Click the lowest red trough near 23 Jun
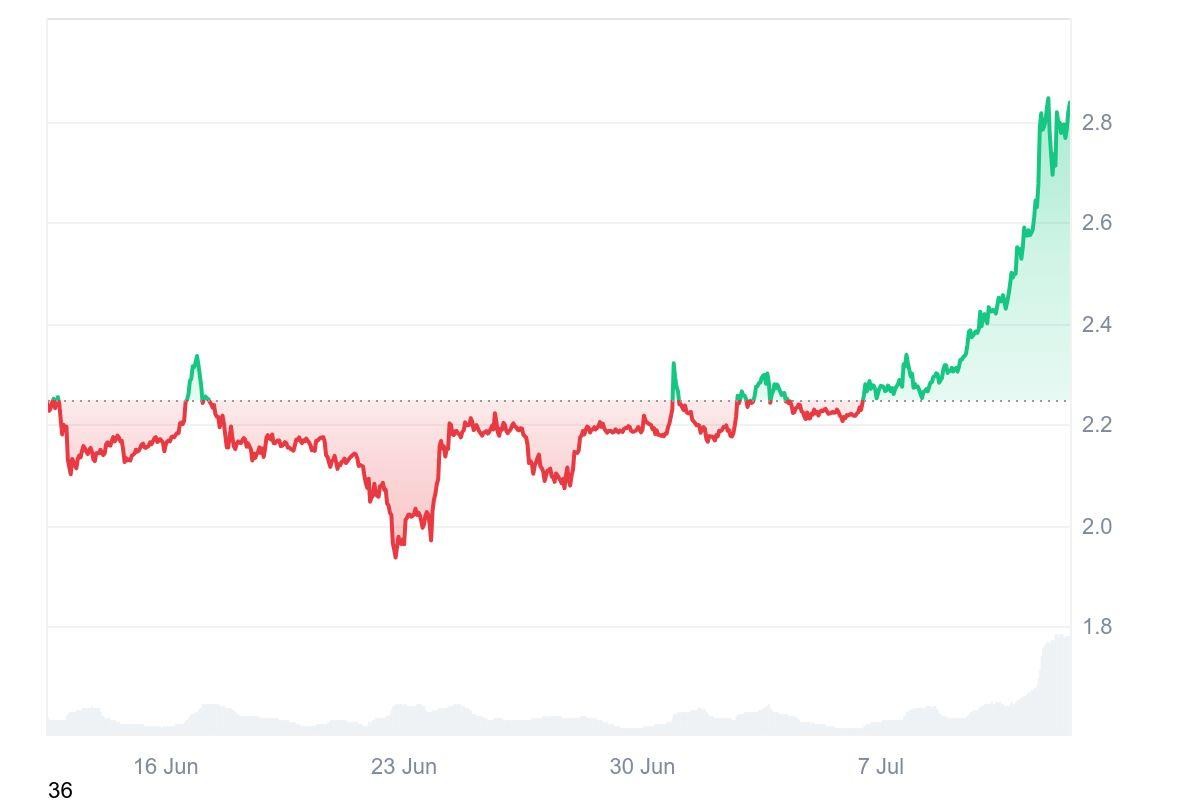 tap(396, 554)
